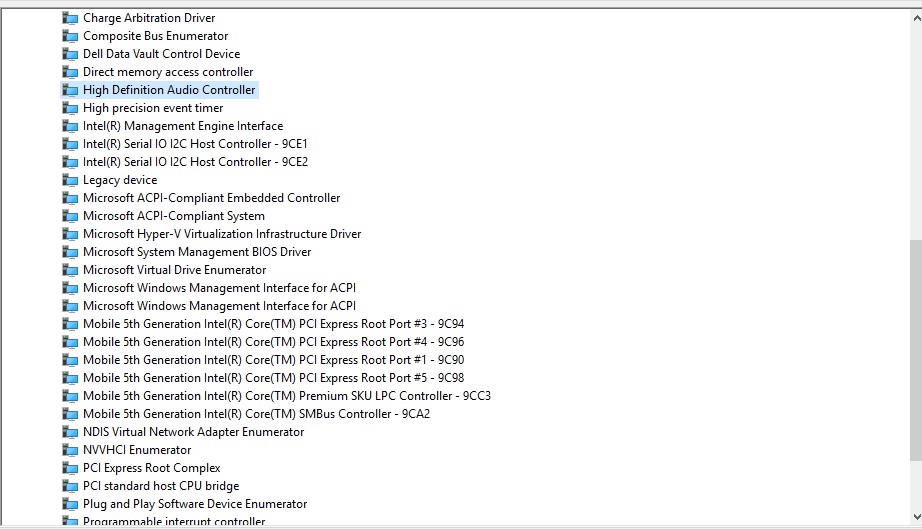Click the scrollbar up arrow
922x529 pixels.
click(916, 19)
